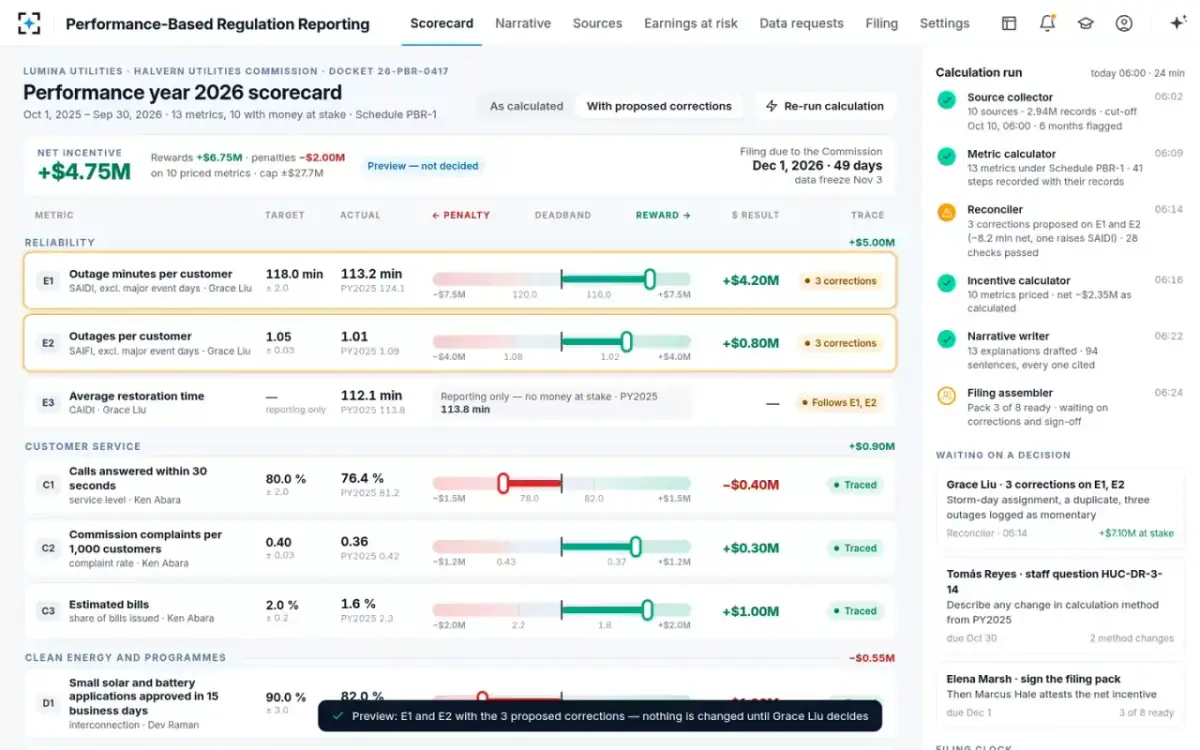This screenshot has width=1200, height=750.
Task: Click the Calls answered within 30 seconds slider
Action: click(561, 484)
